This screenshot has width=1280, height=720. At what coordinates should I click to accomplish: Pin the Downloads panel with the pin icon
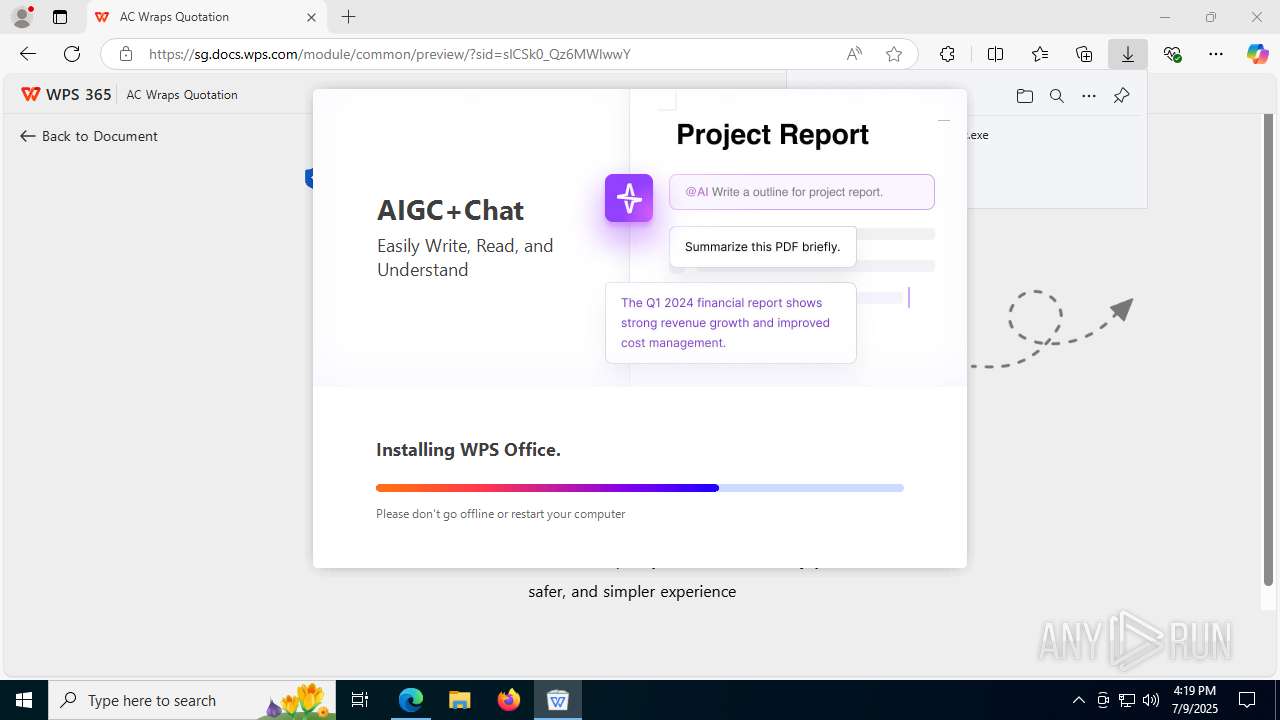tap(1121, 96)
